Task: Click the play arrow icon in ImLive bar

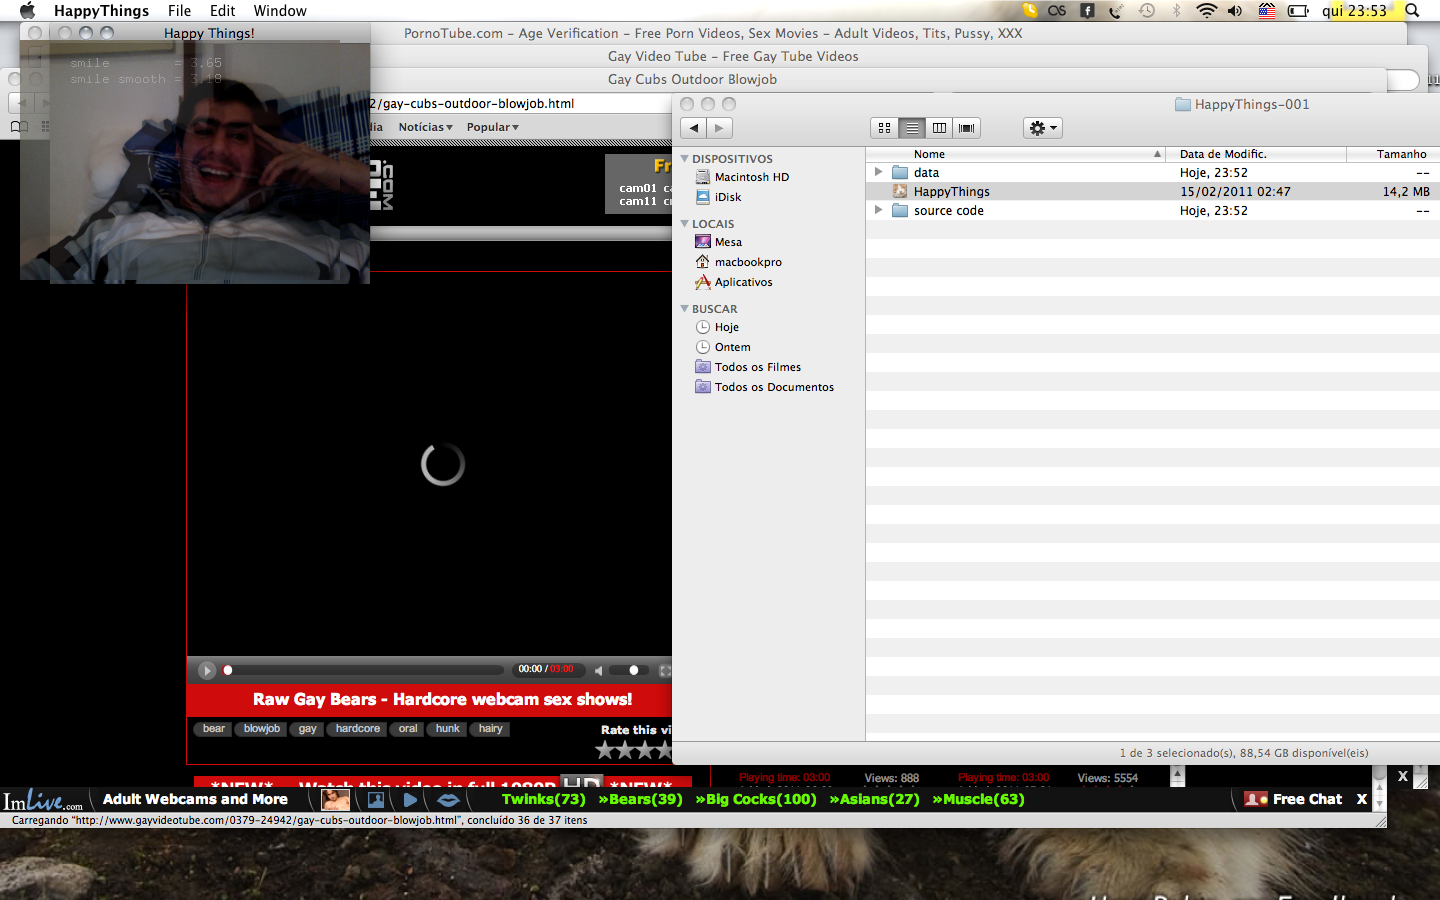Action: tap(410, 800)
